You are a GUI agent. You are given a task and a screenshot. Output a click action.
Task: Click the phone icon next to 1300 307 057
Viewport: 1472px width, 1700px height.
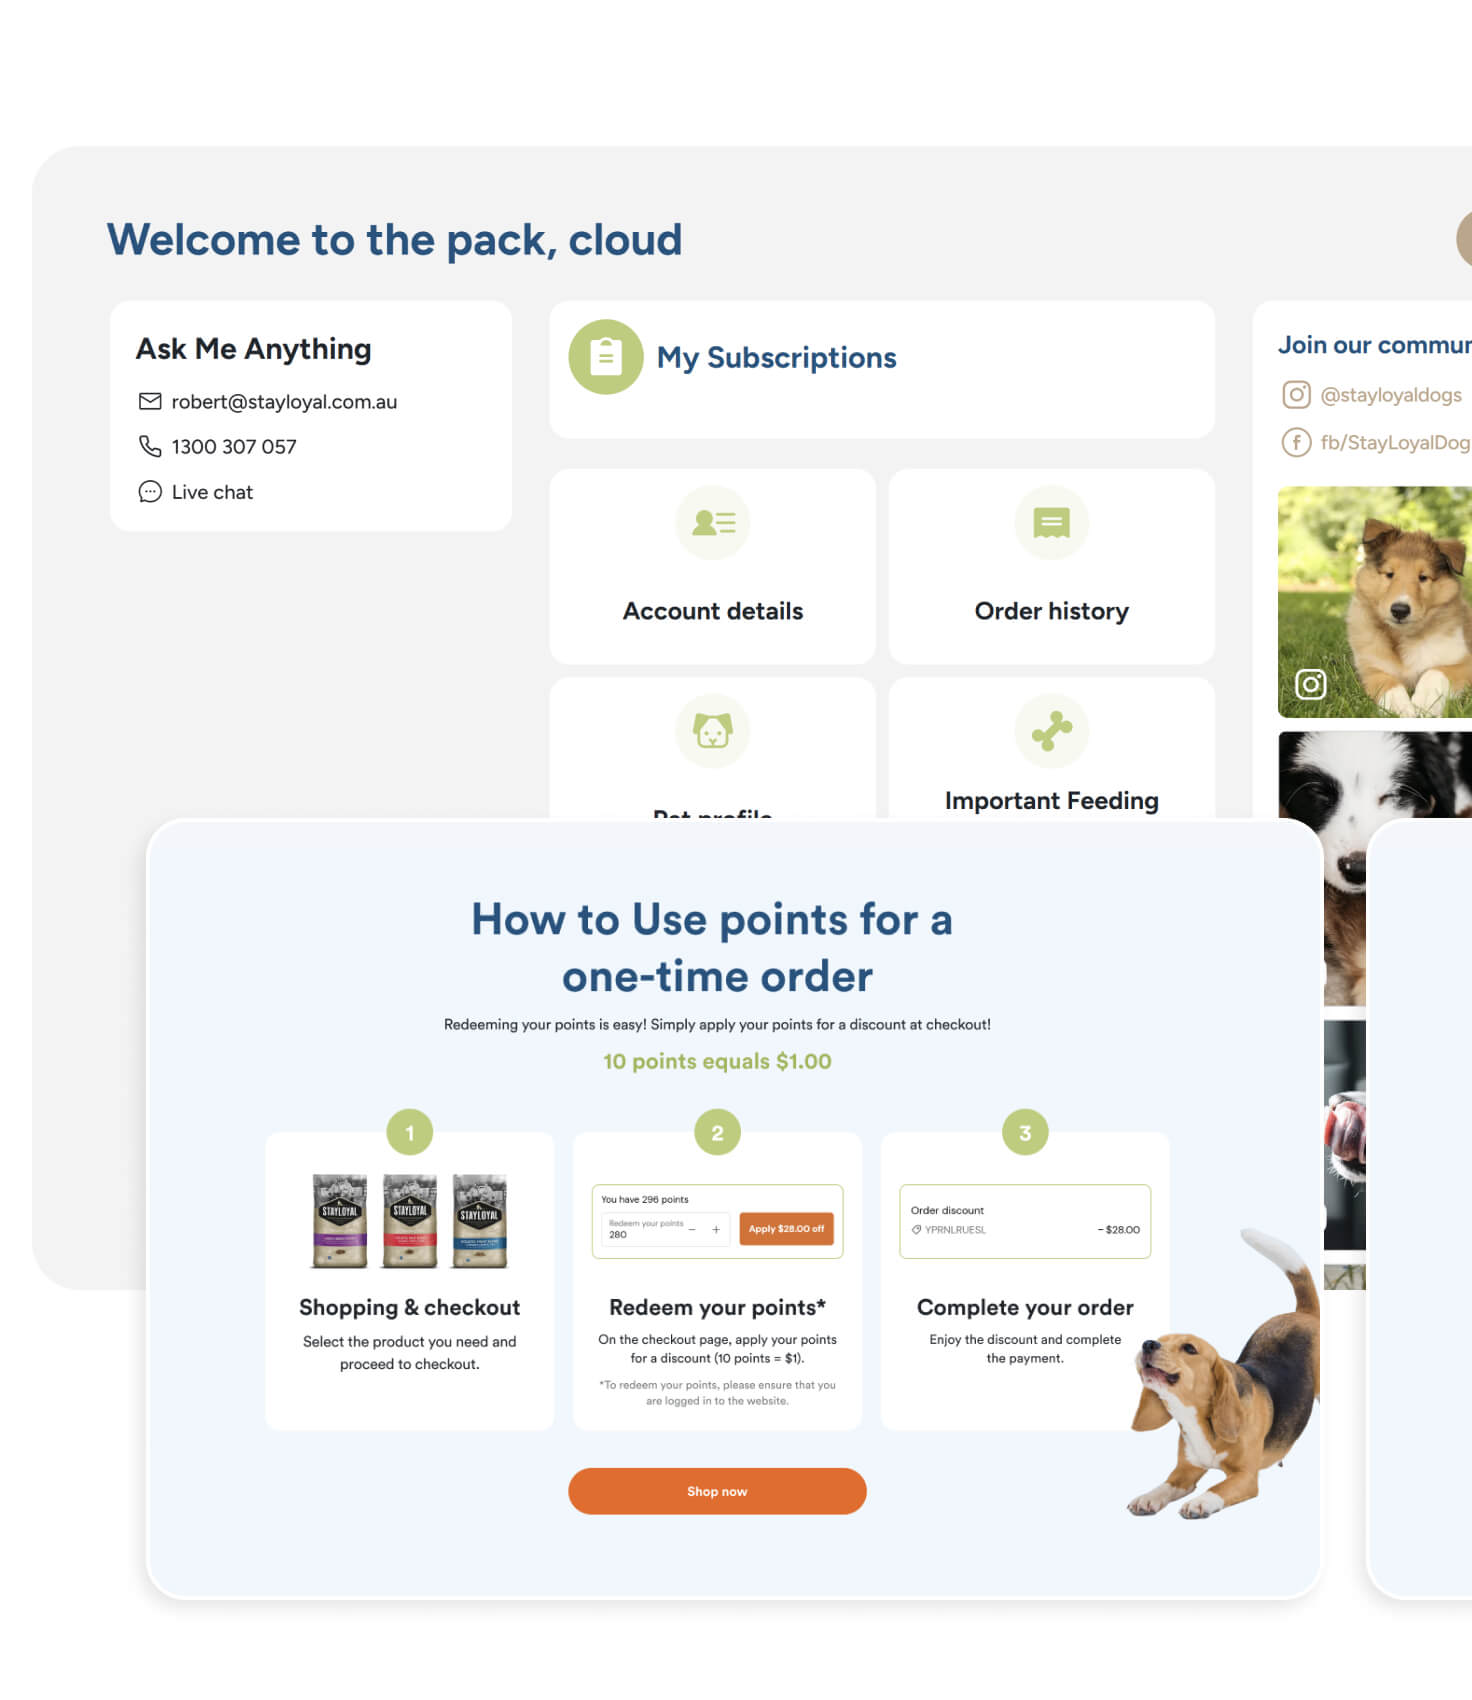[x=150, y=446]
